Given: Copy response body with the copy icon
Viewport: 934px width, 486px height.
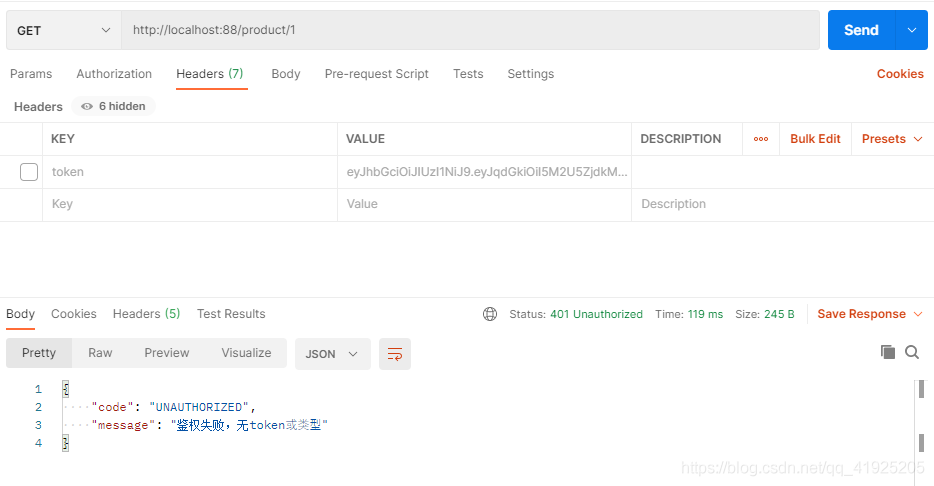Looking at the screenshot, I should tap(888, 352).
